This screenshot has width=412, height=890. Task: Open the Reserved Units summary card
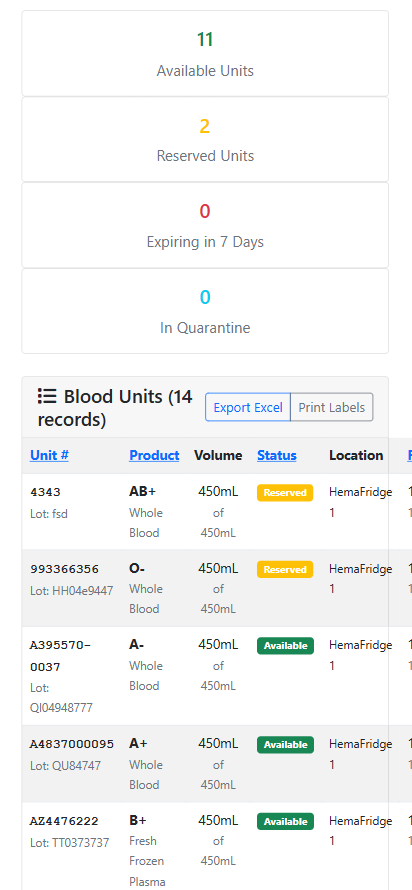click(x=205, y=139)
